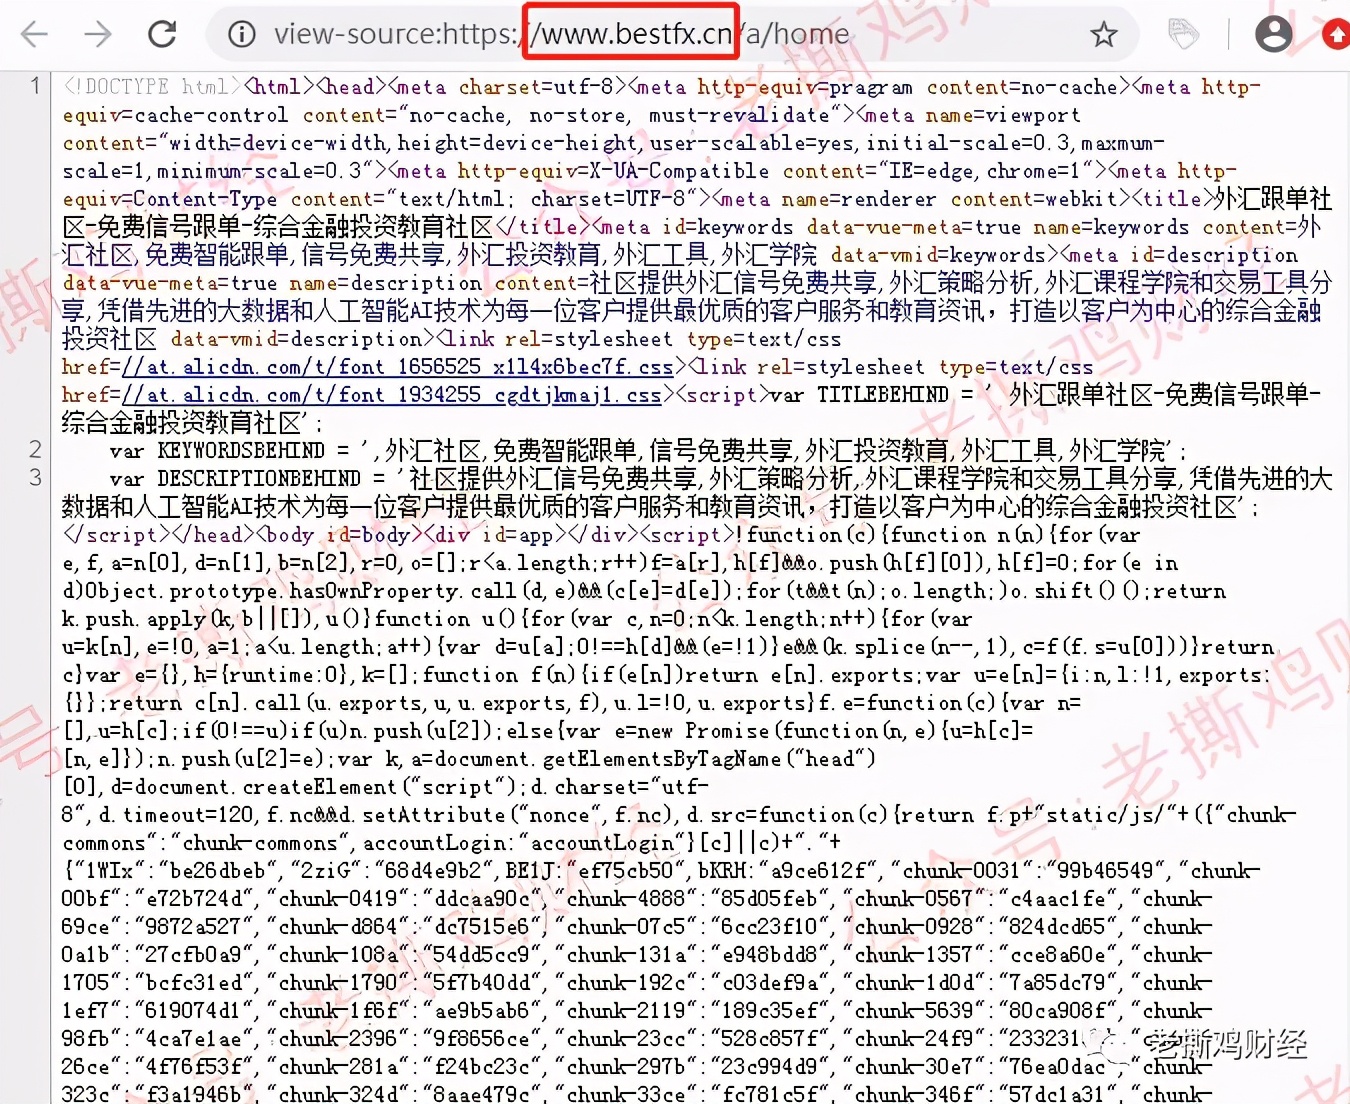Go forward with the browser forward arrow
The width and height of the screenshot is (1350, 1104).
click(x=97, y=34)
